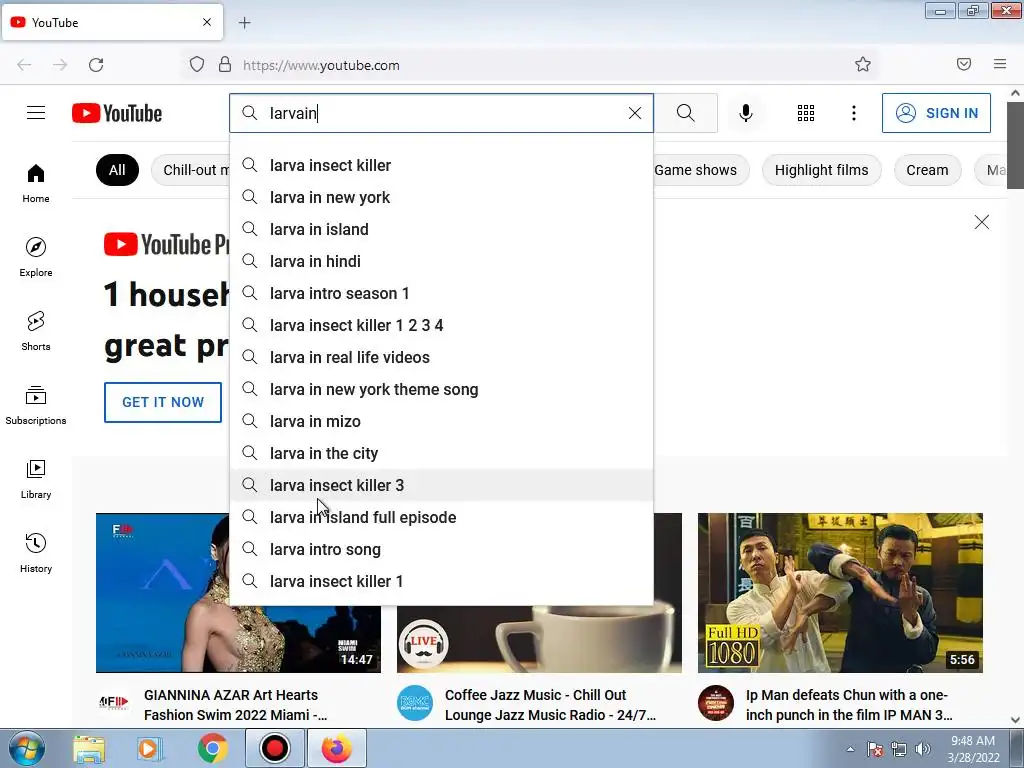Choose suggestion 'larva in island'
The height and width of the screenshot is (768, 1024).
pos(441,229)
